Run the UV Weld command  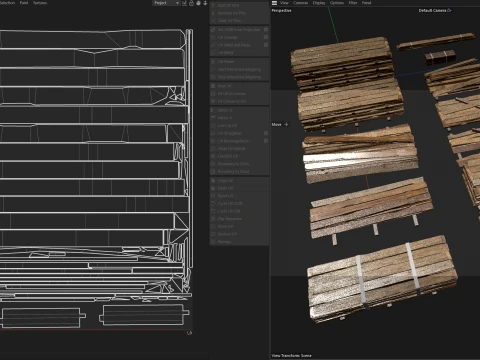[x=239, y=53]
